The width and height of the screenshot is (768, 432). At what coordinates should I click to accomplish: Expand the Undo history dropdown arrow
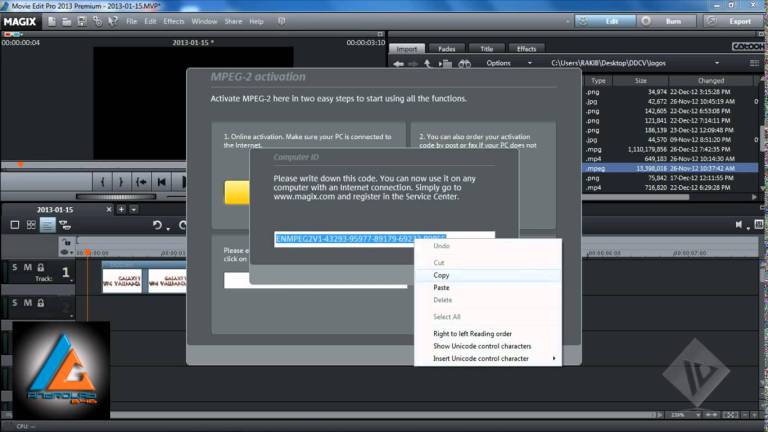coord(168,228)
